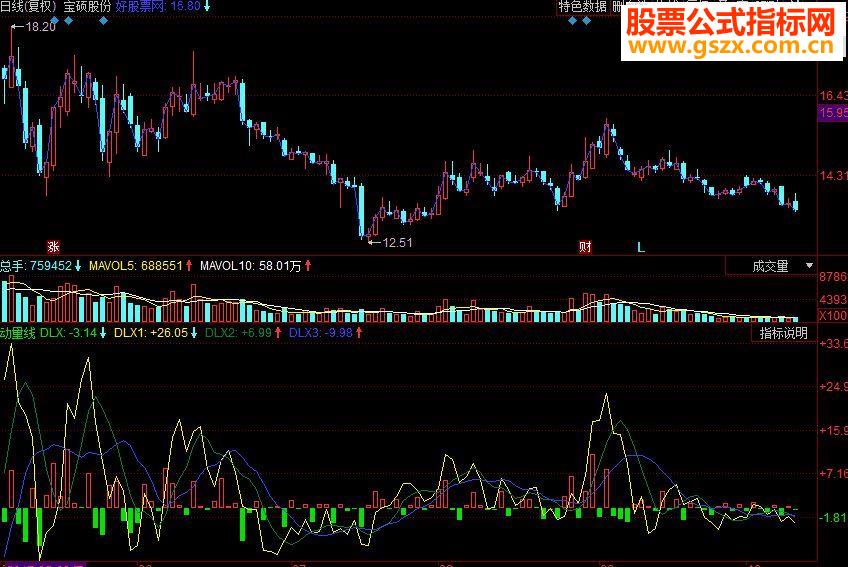Click the red up arrow after DLX2 +6.99

(x=278, y=333)
